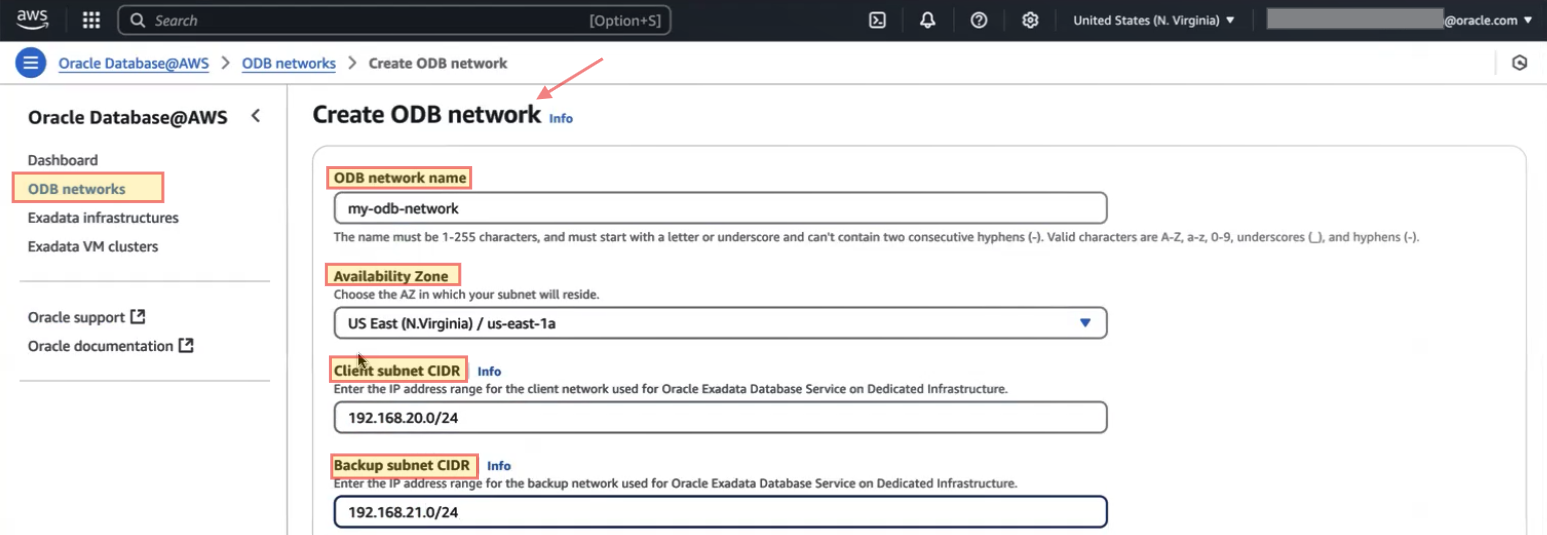This screenshot has width=1547, height=535.
Task: Open the account menu ending @oracle.com
Action: tap(1399, 20)
